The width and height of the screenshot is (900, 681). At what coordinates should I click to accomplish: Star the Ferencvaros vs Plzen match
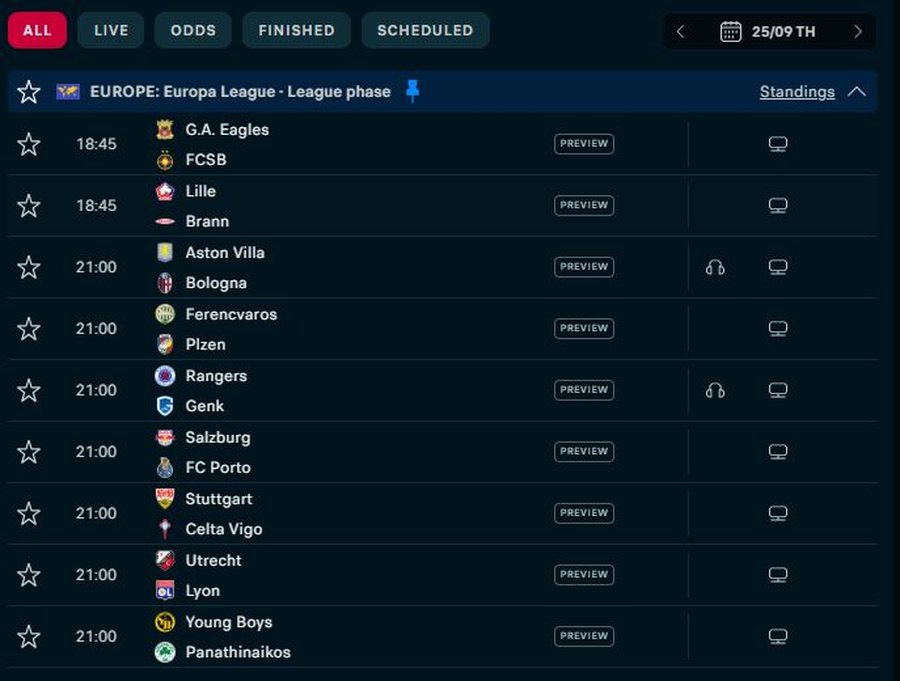[x=29, y=328]
